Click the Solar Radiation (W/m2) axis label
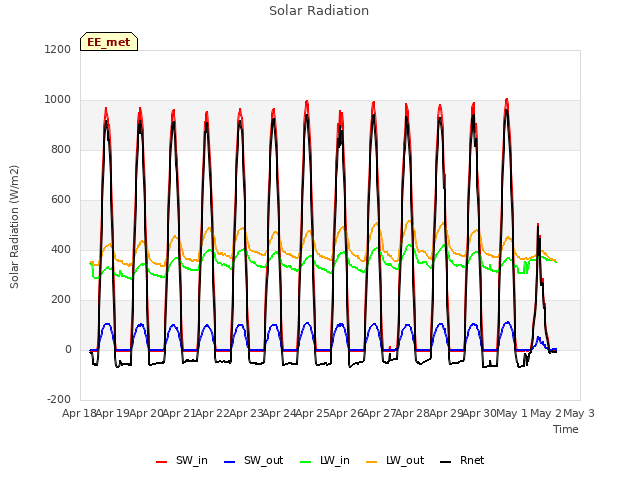The width and height of the screenshot is (640, 480). click(14, 227)
